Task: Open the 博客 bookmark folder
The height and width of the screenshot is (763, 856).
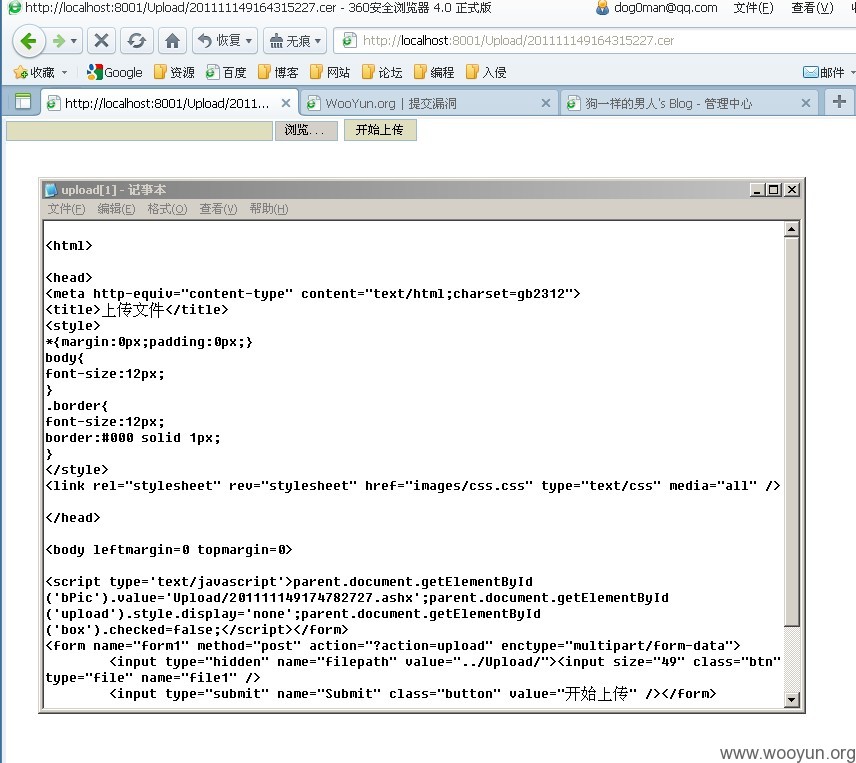Action: point(278,72)
